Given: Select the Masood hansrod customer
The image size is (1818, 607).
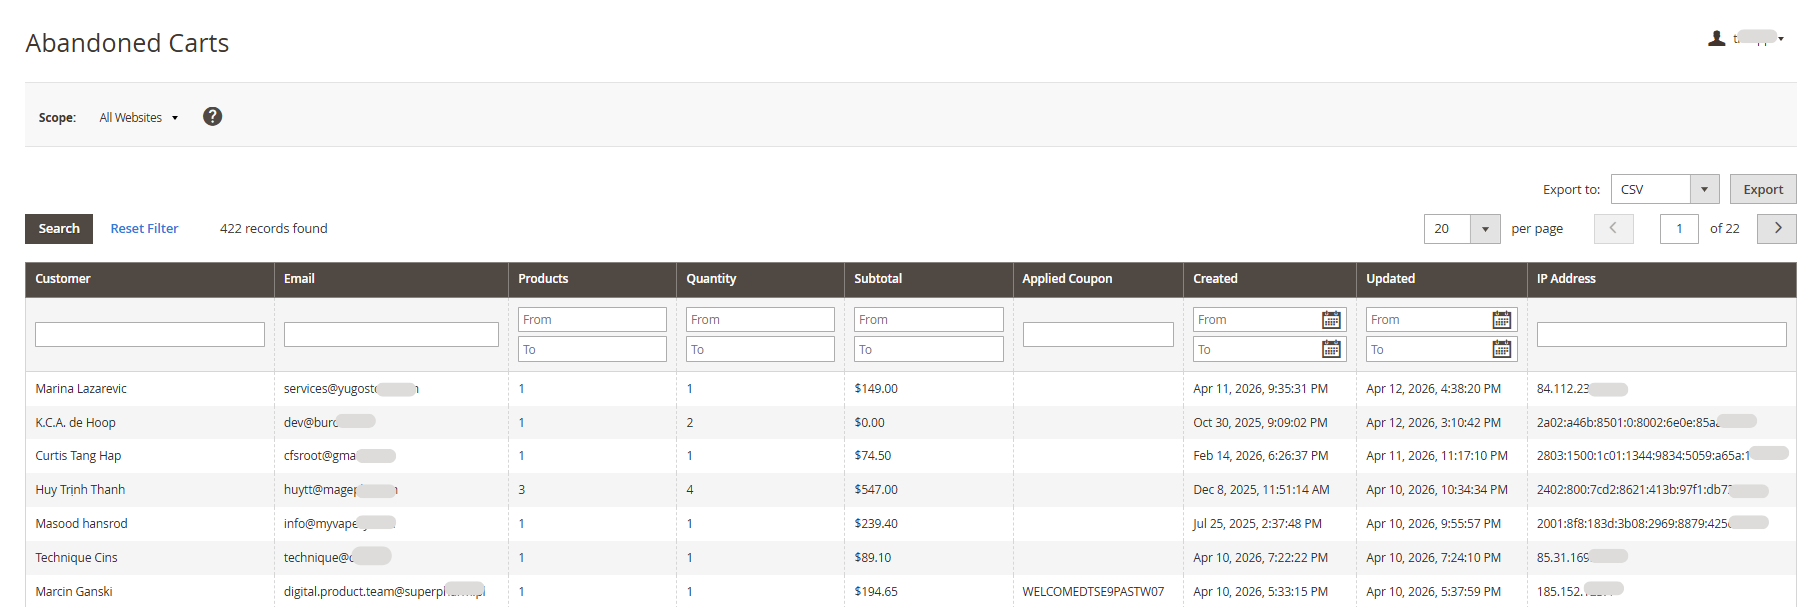Looking at the screenshot, I should coord(81,524).
